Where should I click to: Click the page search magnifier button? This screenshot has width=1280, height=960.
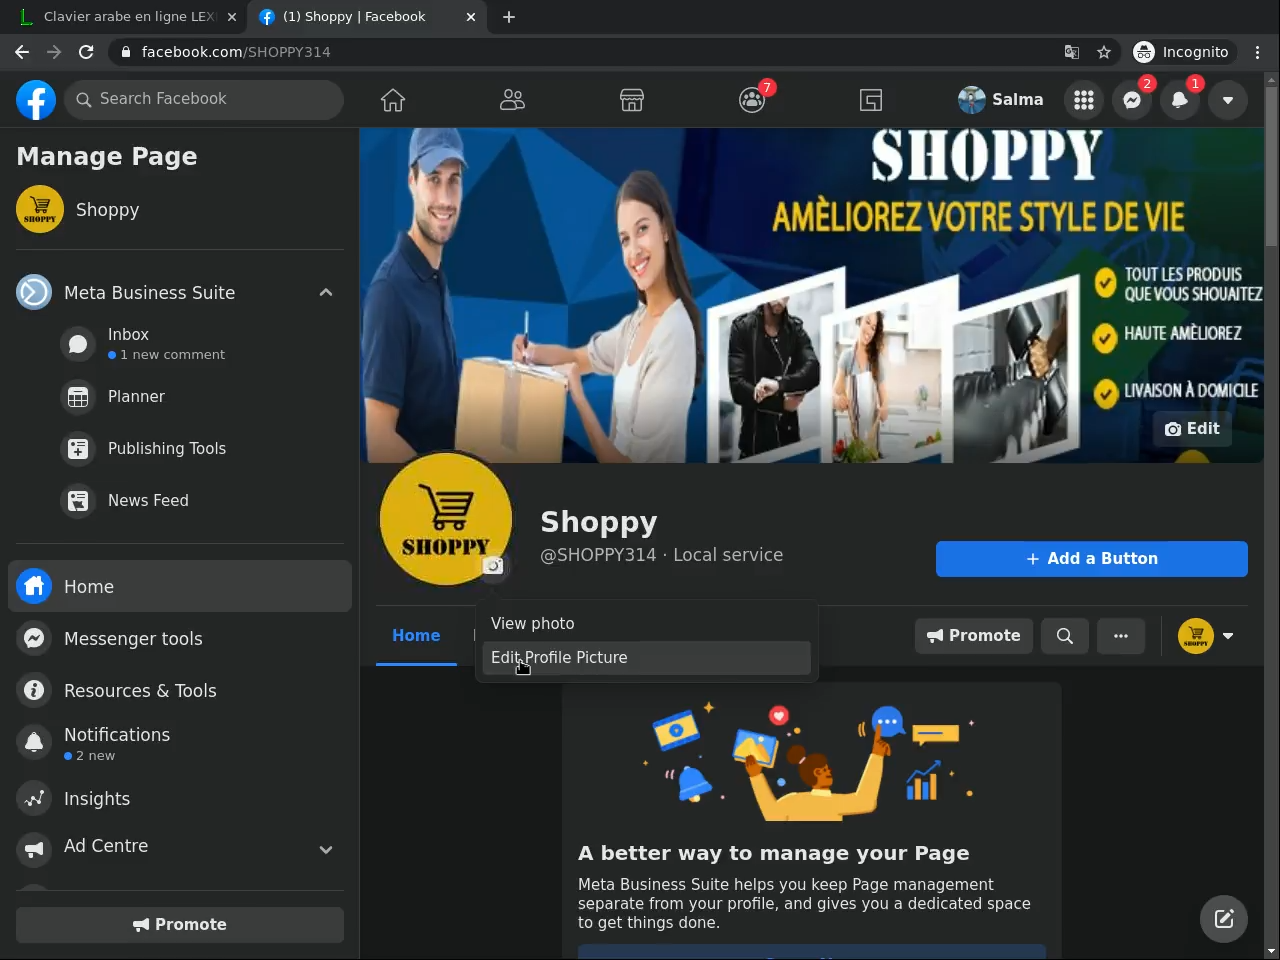coord(1065,636)
